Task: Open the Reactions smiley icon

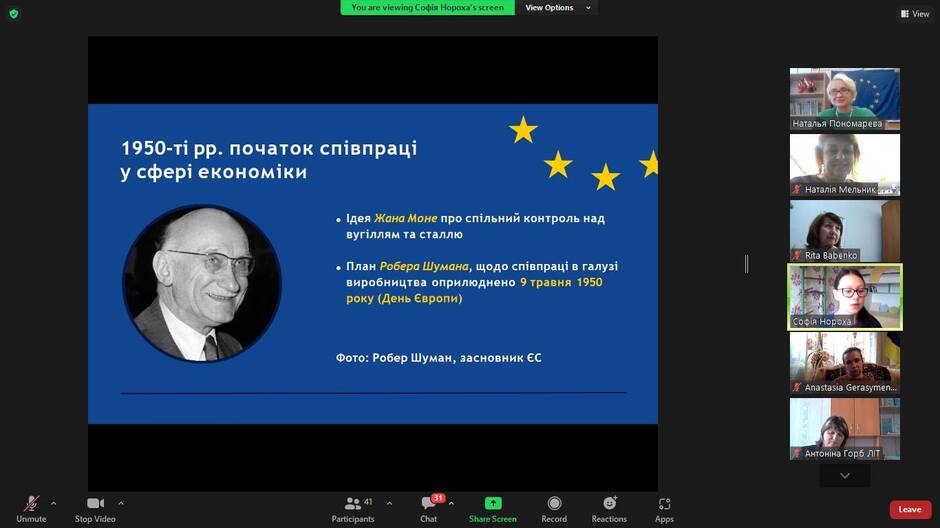Action: coord(610,503)
